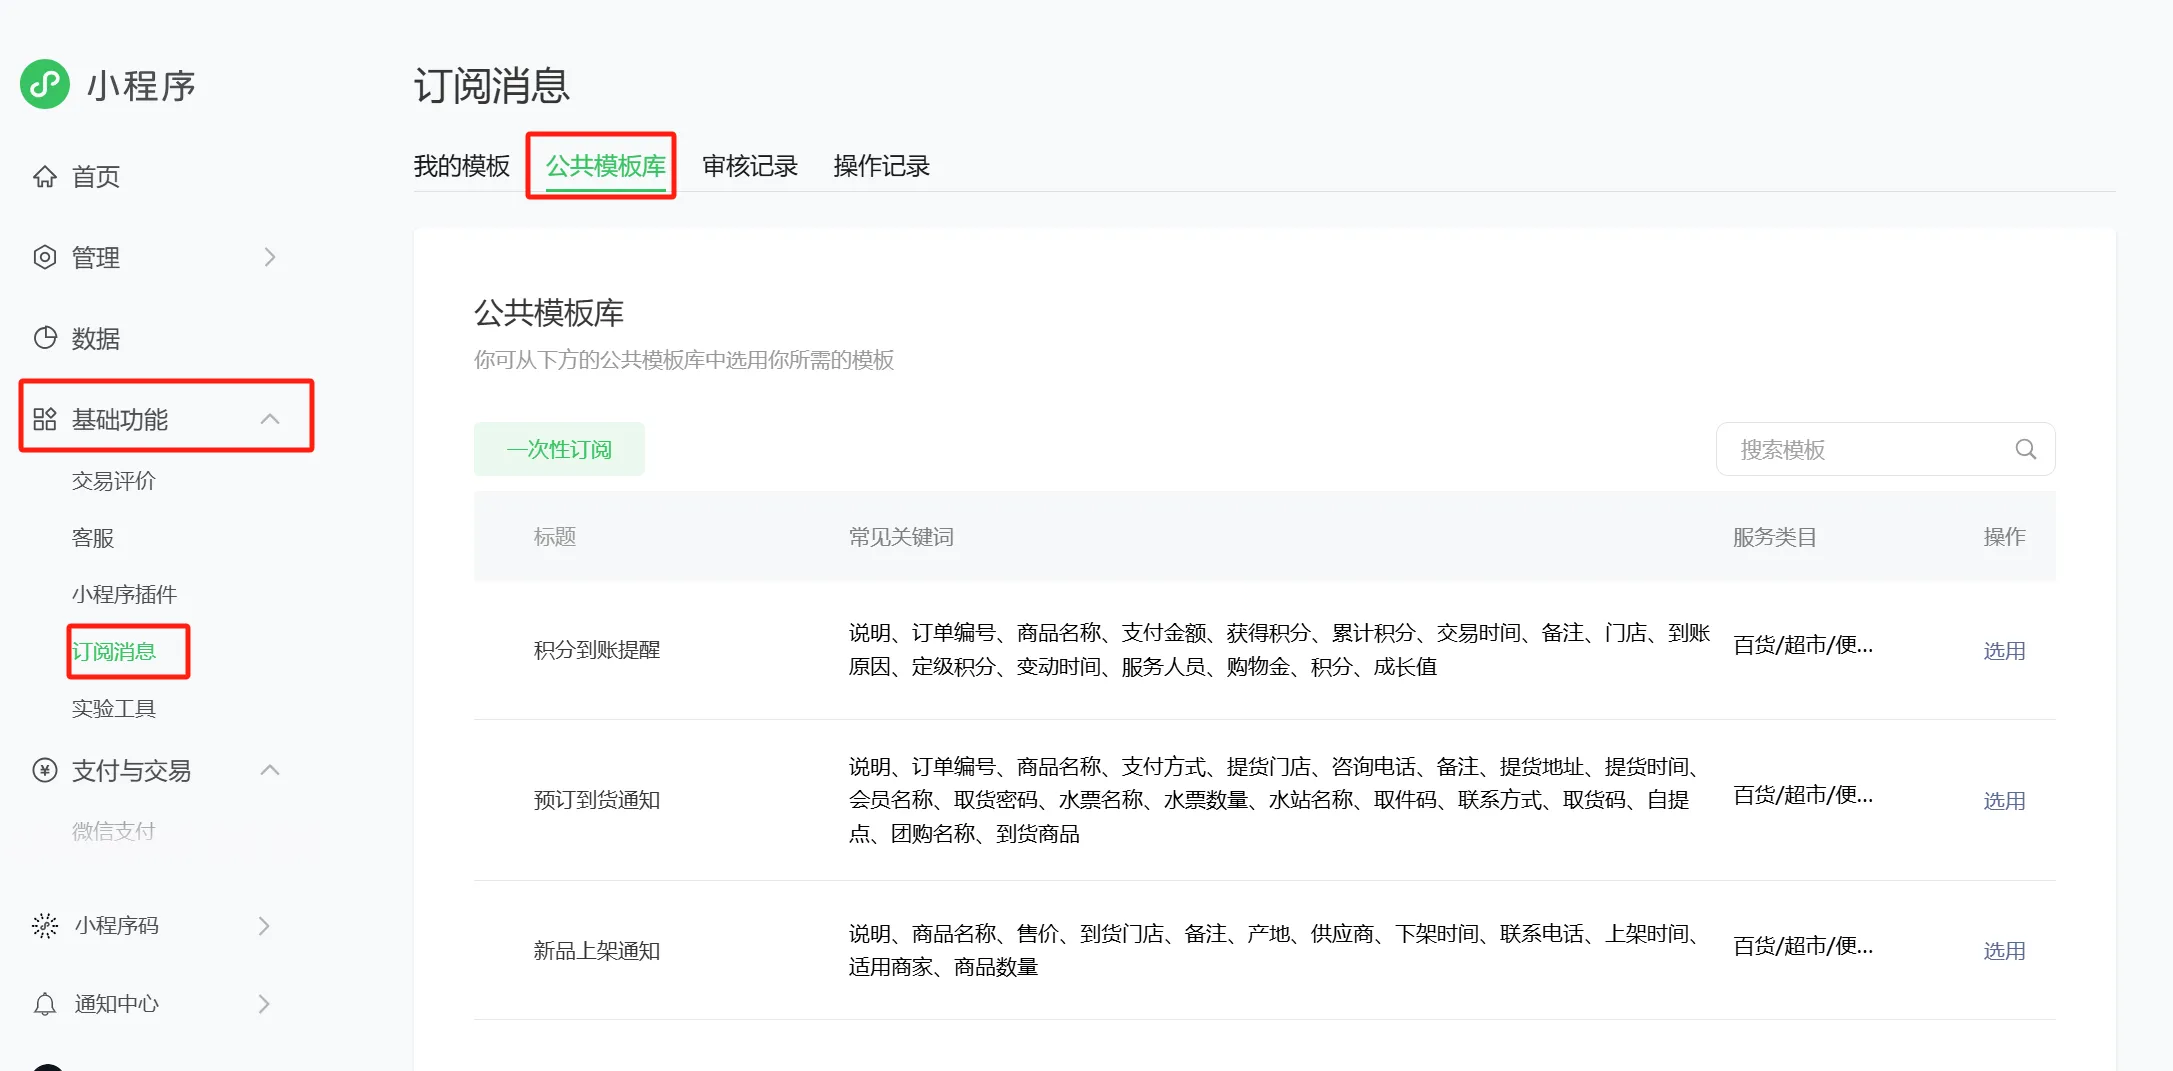2173x1071 pixels.
Task: Click the 标题 column header
Action: click(x=555, y=537)
